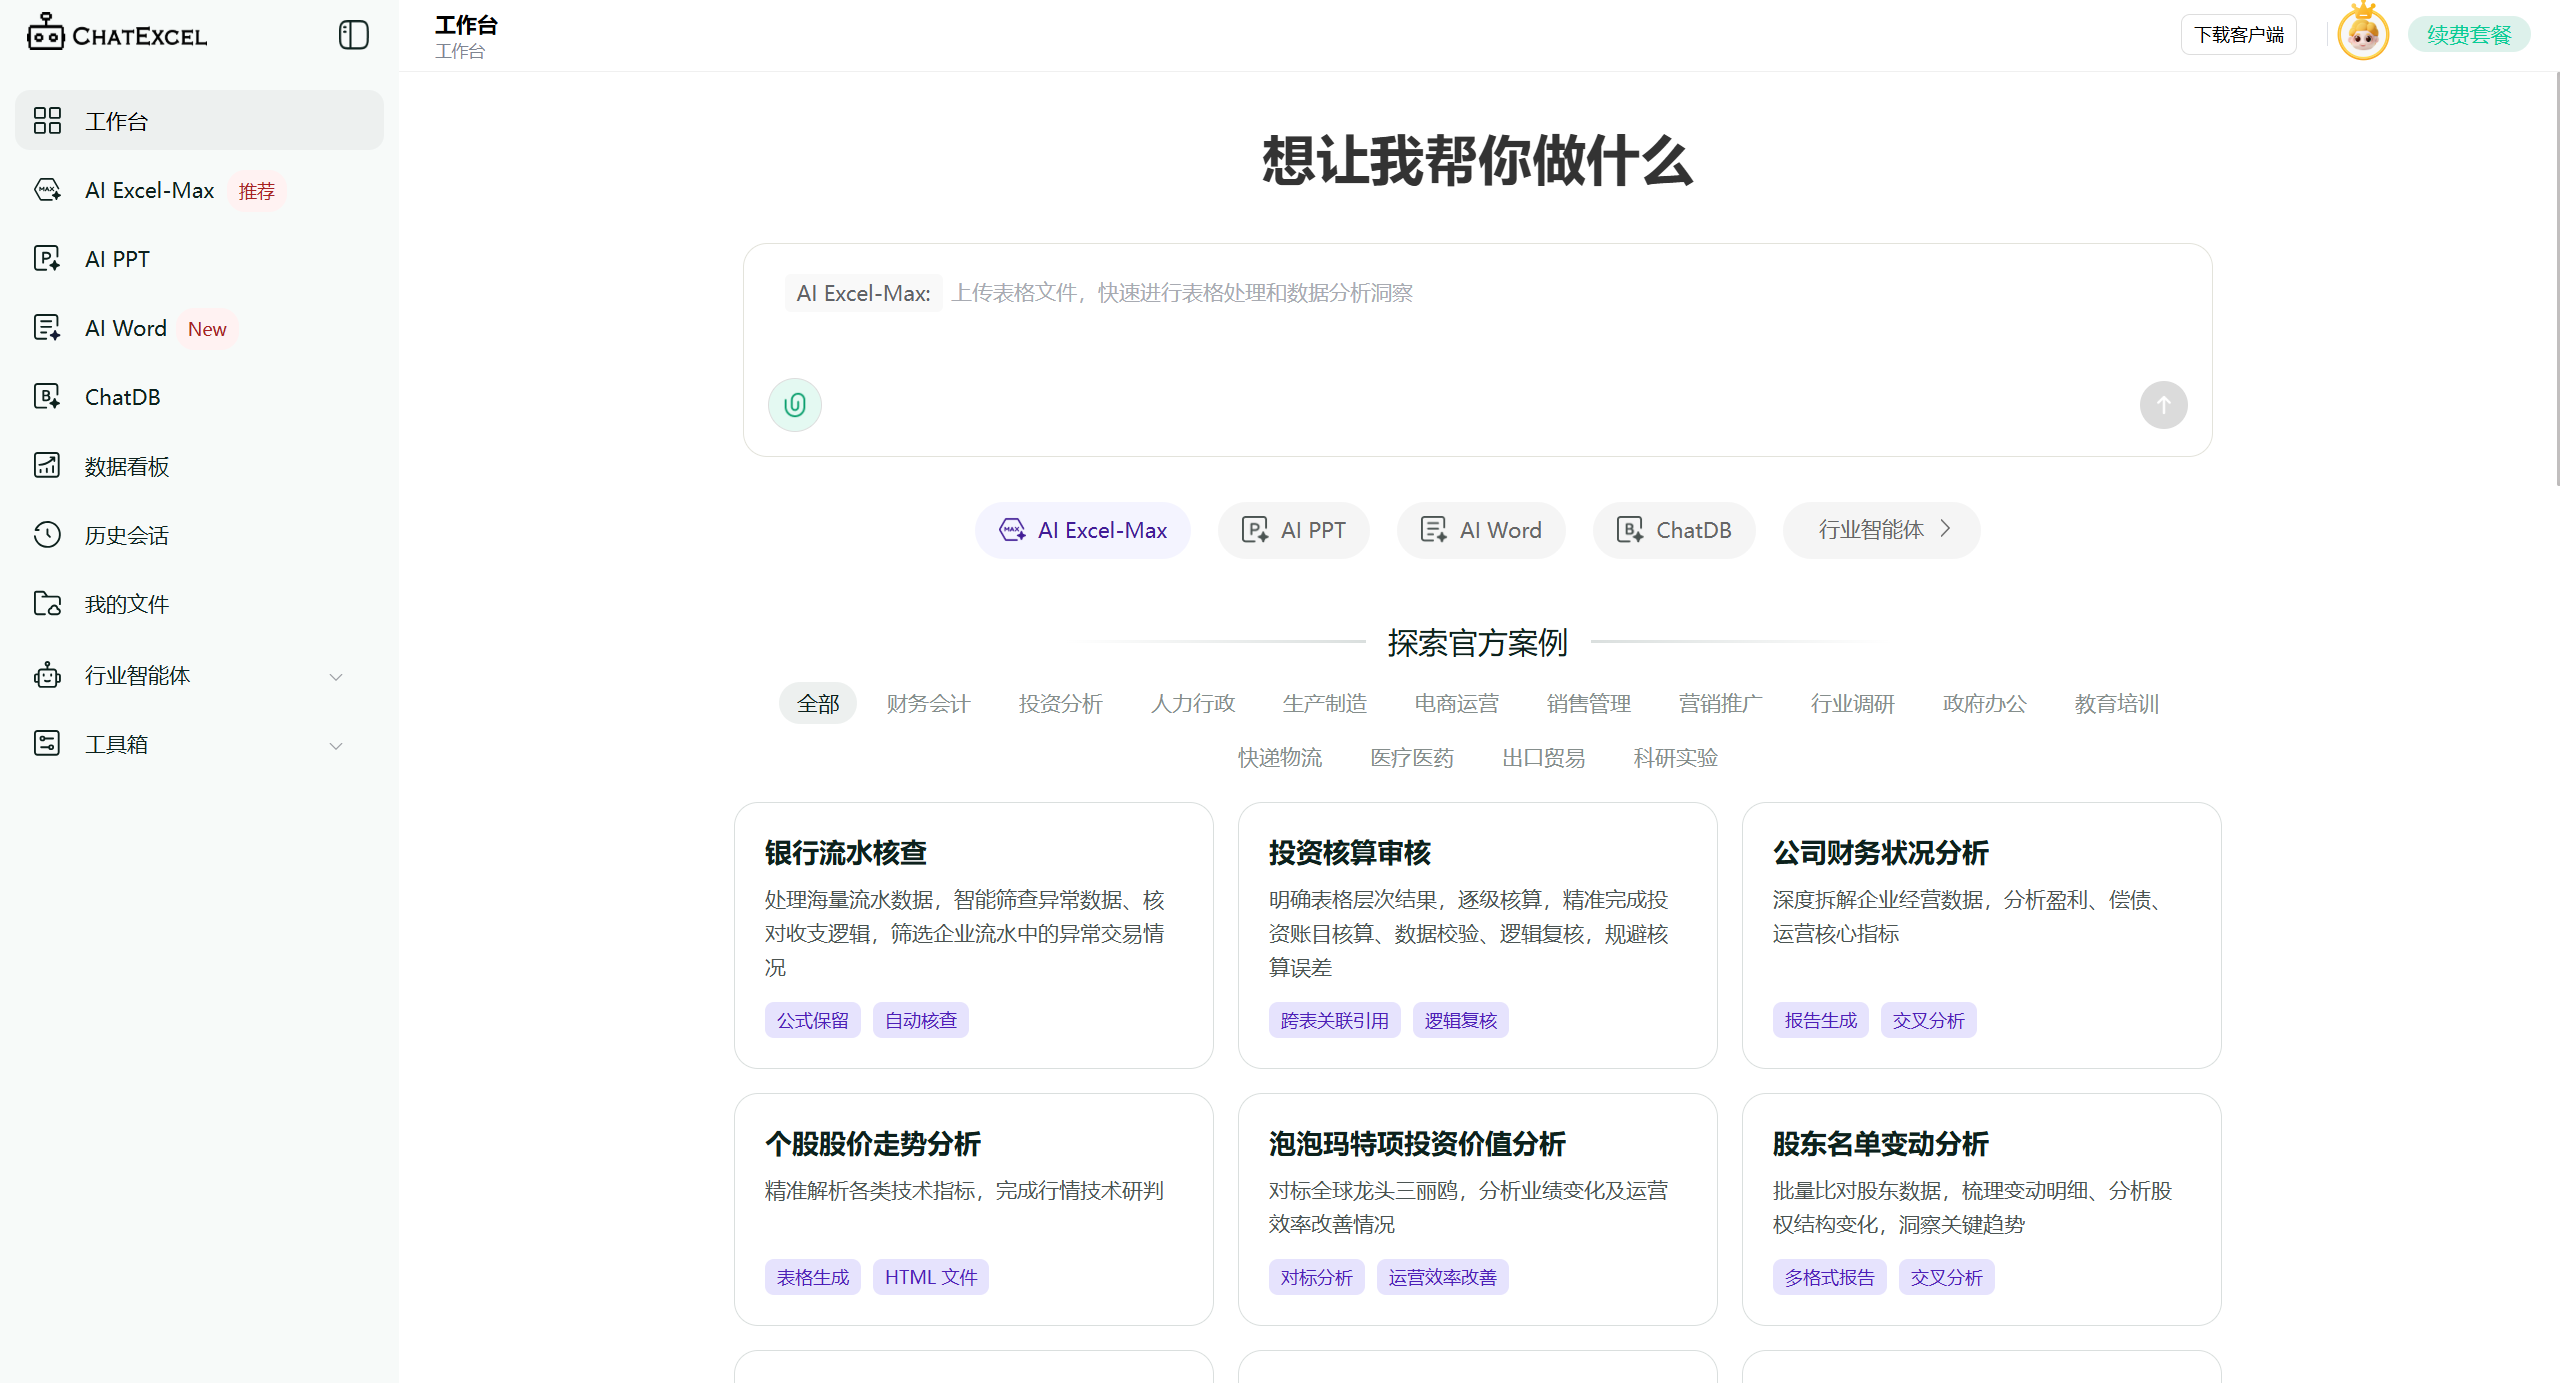Image resolution: width=2560 pixels, height=1383 pixels.
Task: Open the 投资核算审核 case card
Action: click(x=1478, y=935)
